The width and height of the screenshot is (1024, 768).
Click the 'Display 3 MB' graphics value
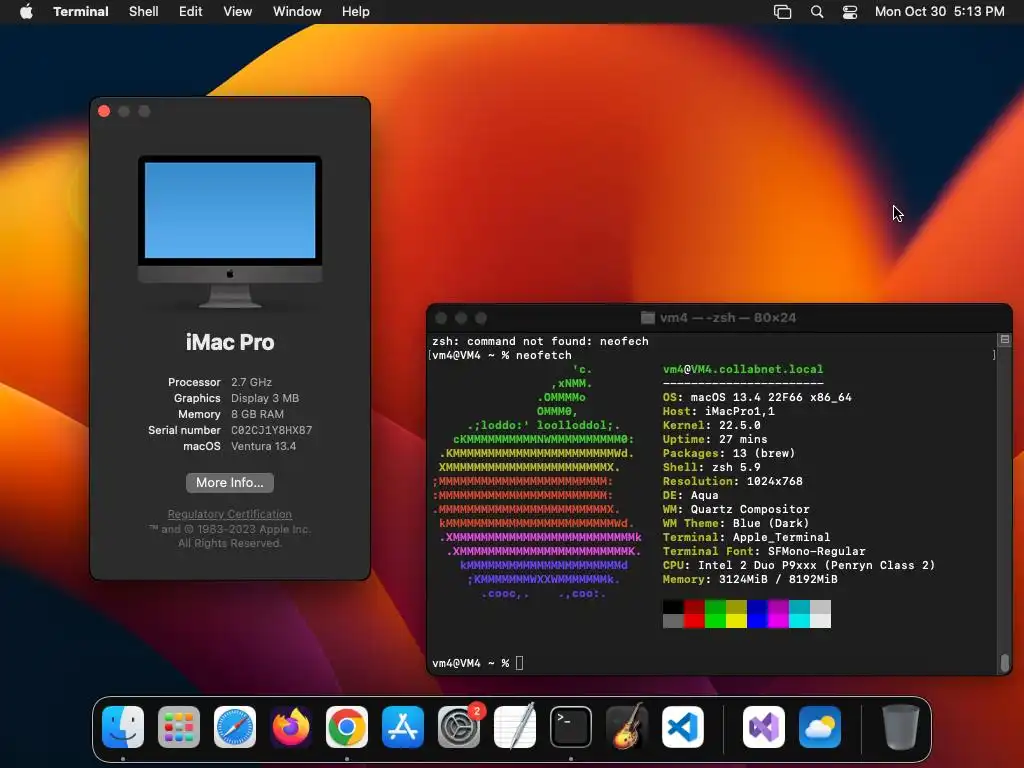(265, 398)
